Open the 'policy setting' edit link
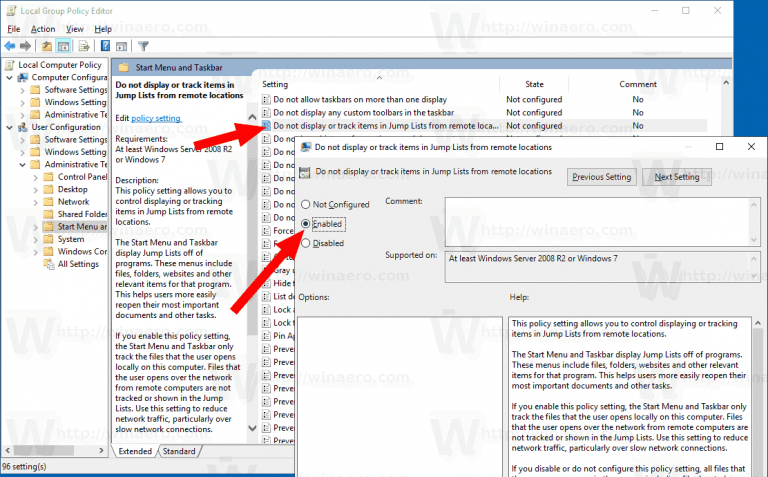768x477 pixels. (x=157, y=118)
